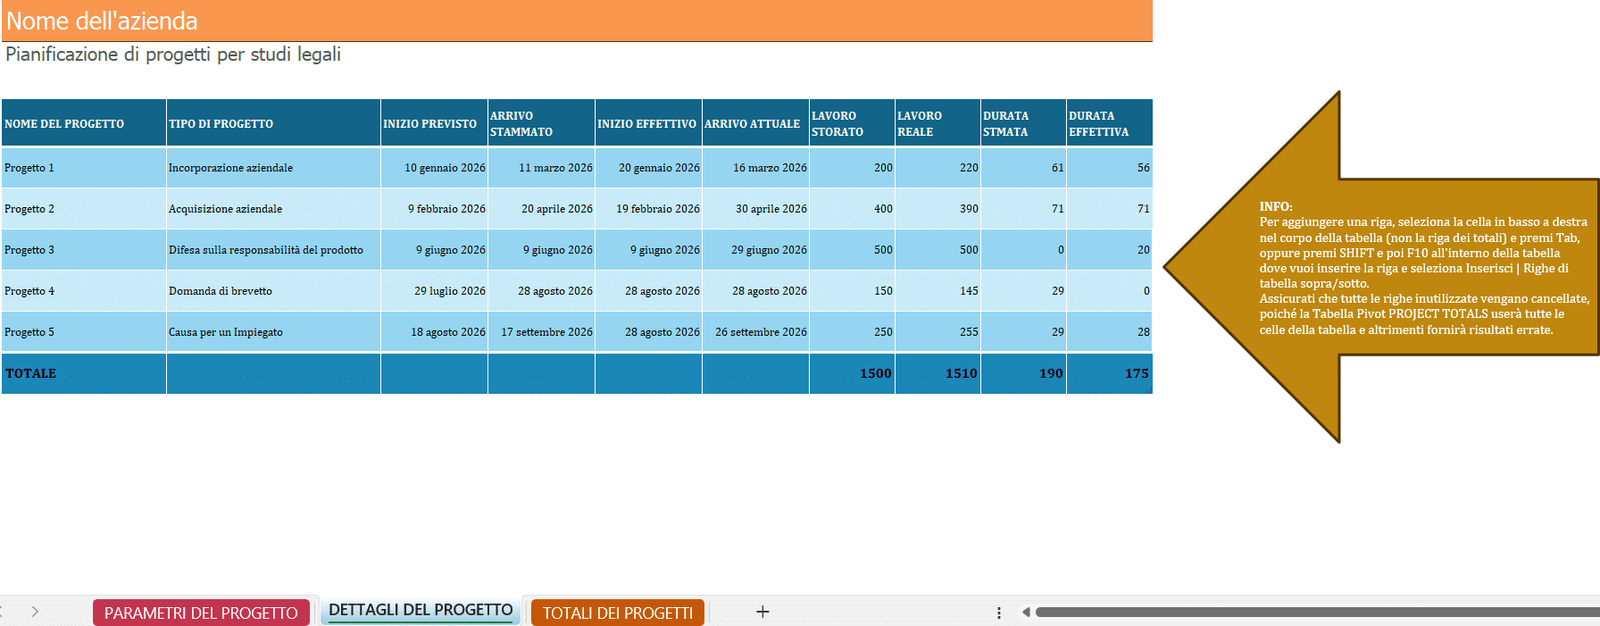Click the three-dot sheet bar options handle
This screenshot has width=1600, height=626.
[998, 612]
